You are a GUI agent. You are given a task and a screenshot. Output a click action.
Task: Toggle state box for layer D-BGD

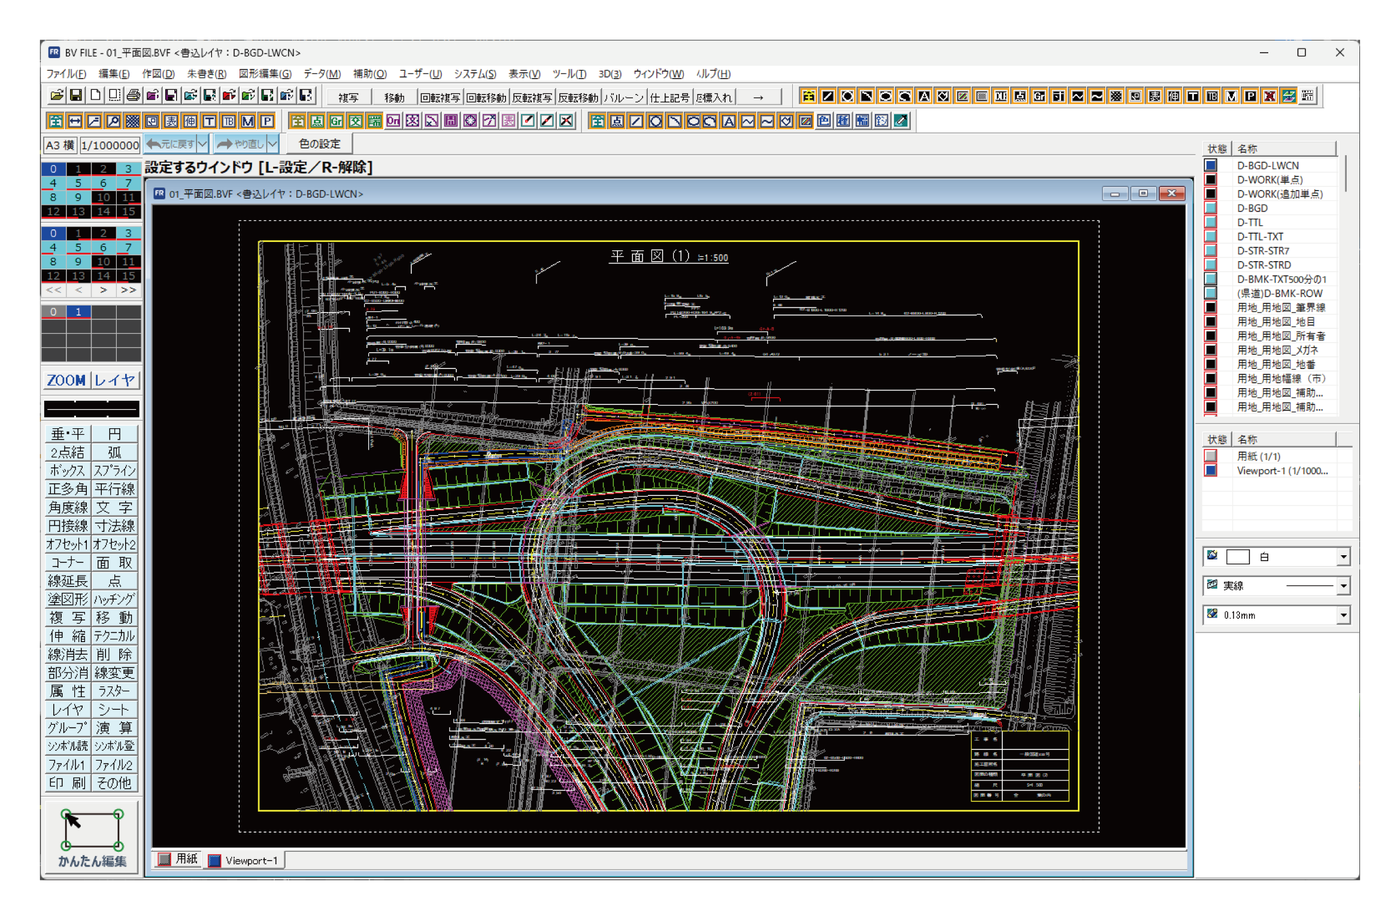click(x=1211, y=208)
